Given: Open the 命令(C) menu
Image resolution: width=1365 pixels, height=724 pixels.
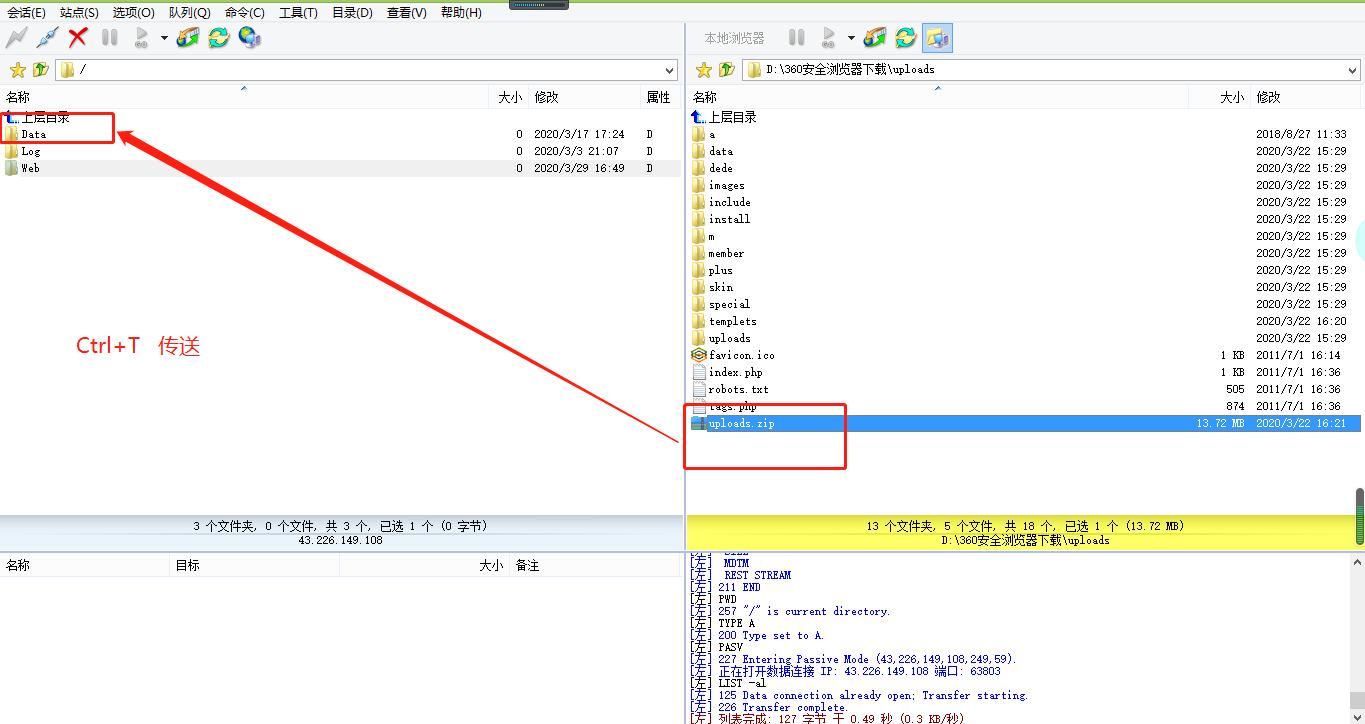Looking at the screenshot, I should (x=245, y=13).
